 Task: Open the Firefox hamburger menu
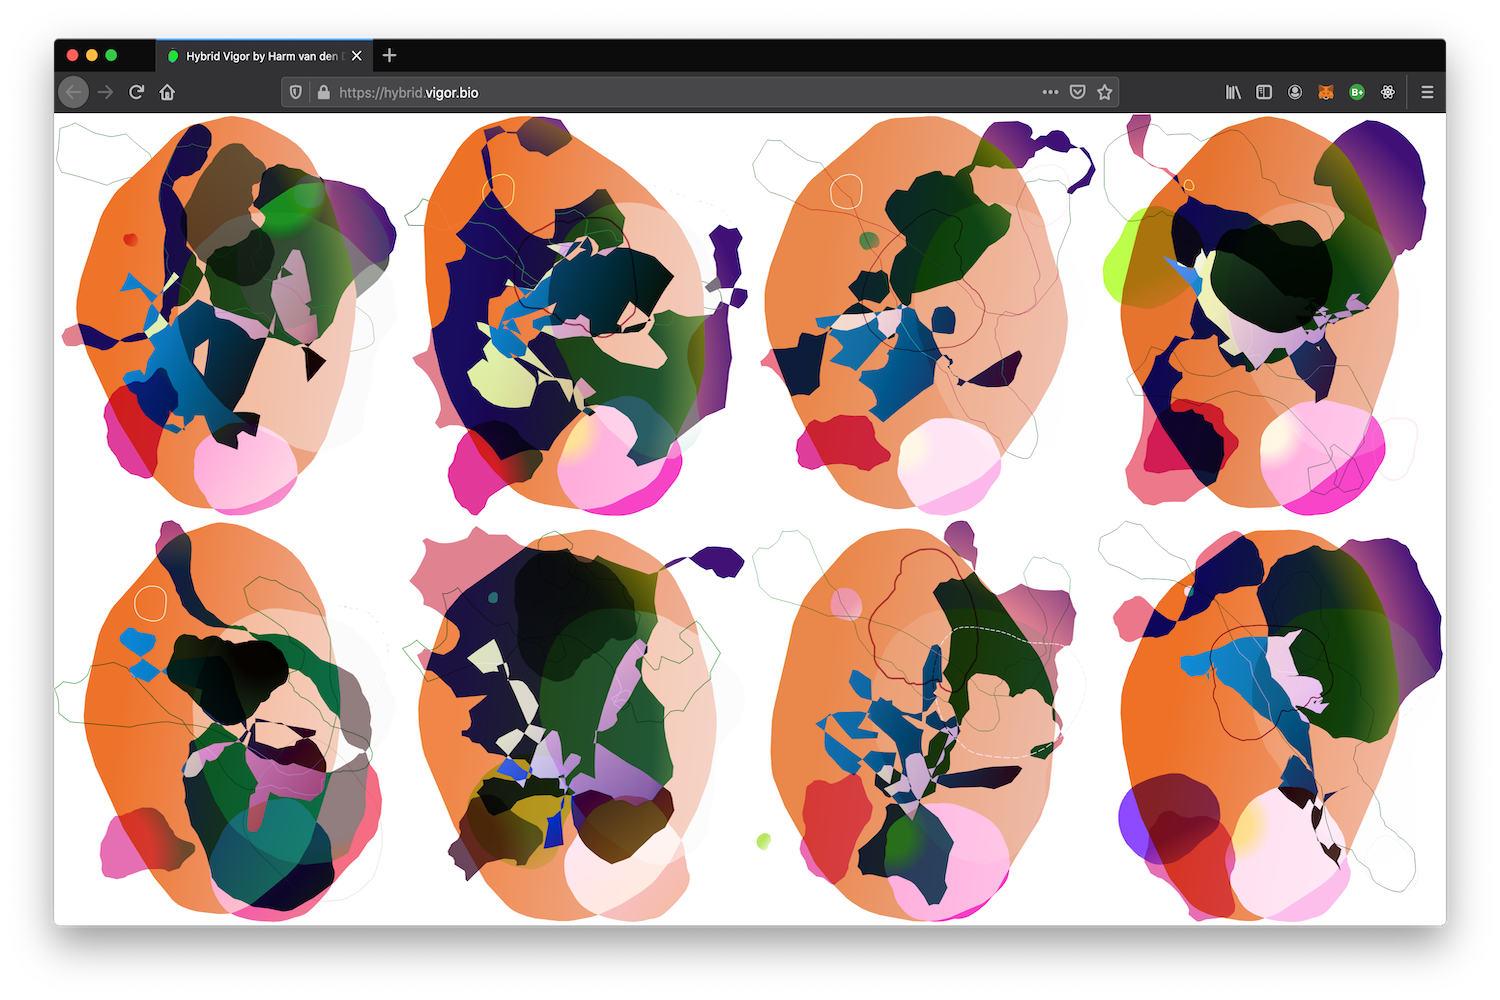tap(1427, 92)
